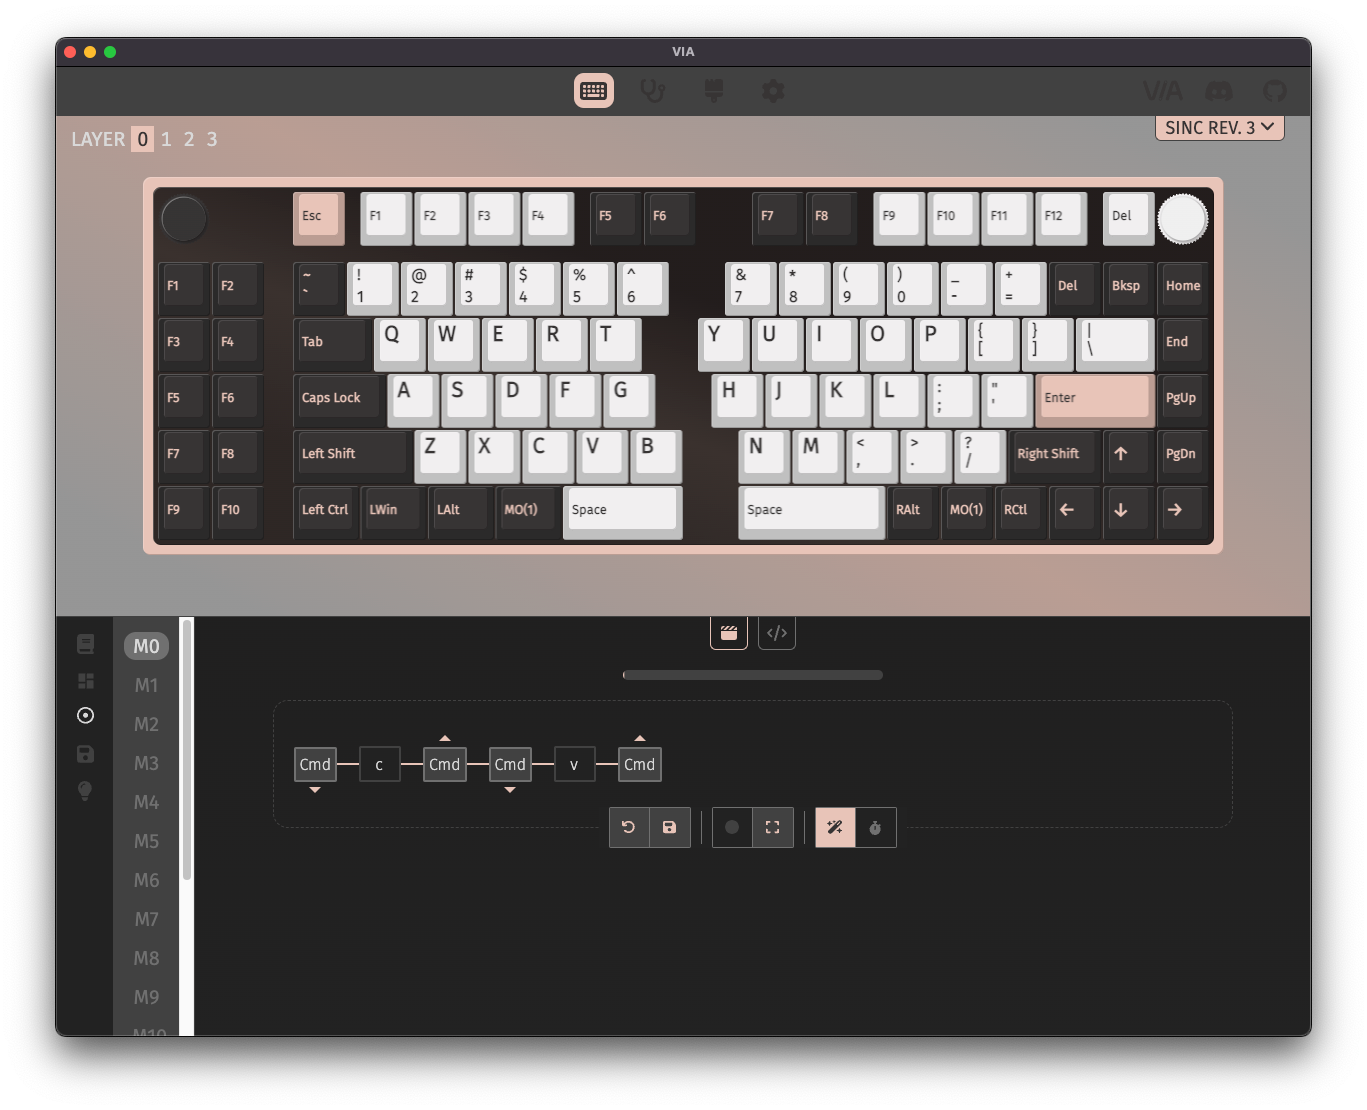Click the Enter key on keymap

click(1093, 398)
